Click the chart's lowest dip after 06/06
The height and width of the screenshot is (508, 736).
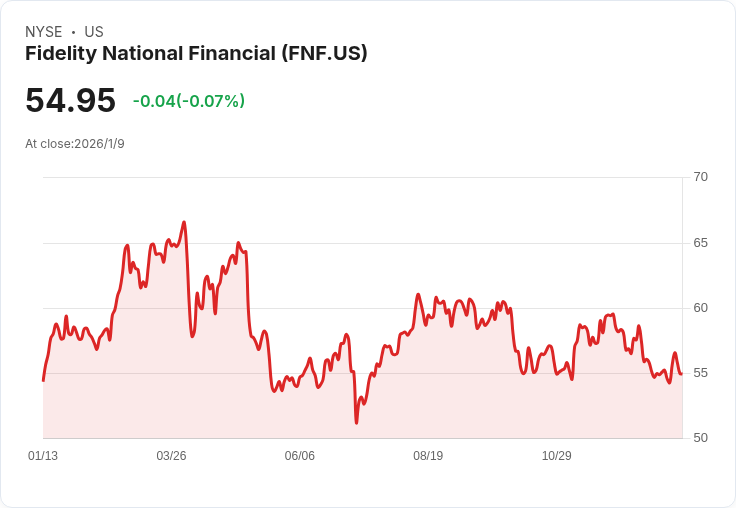pos(356,423)
